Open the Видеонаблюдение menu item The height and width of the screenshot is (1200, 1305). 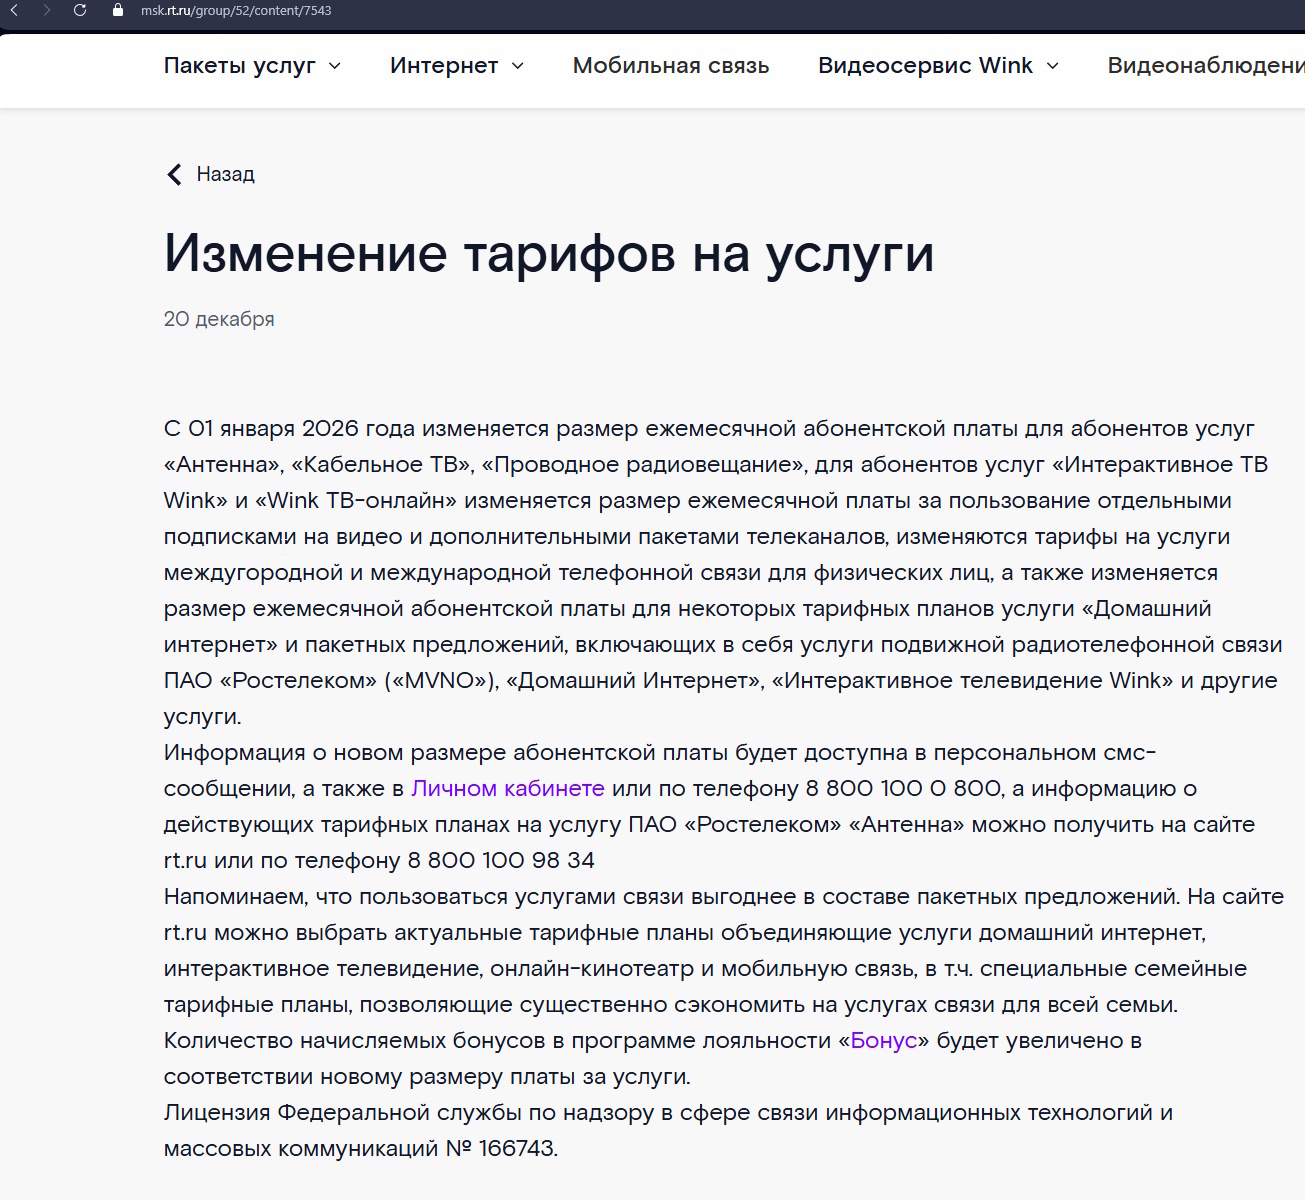point(1205,66)
